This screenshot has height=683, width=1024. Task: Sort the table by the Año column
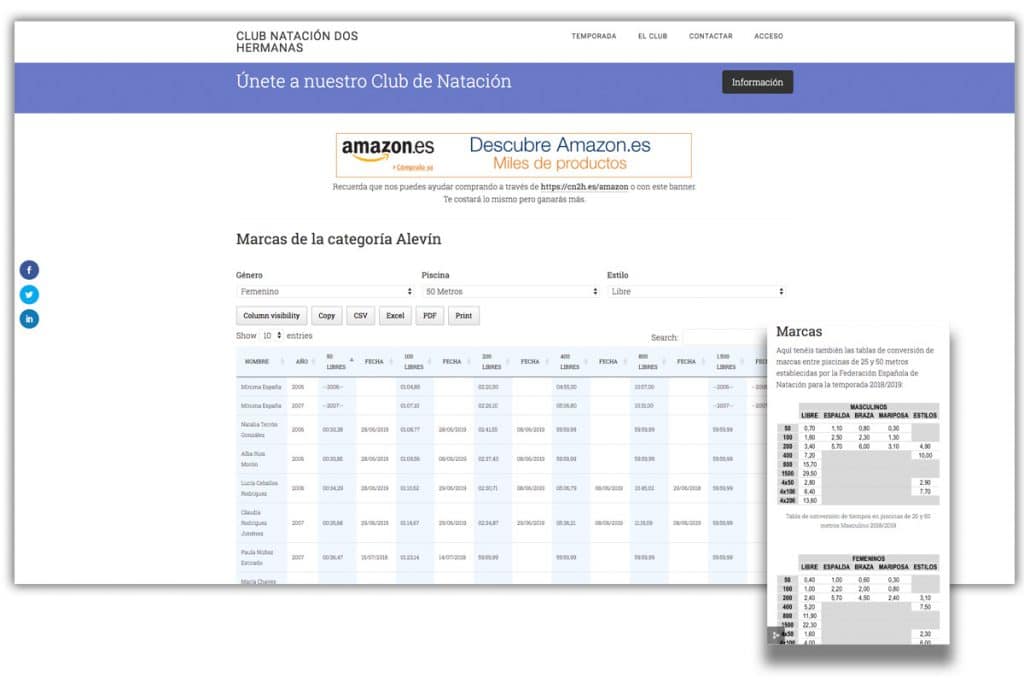[x=302, y=361]
